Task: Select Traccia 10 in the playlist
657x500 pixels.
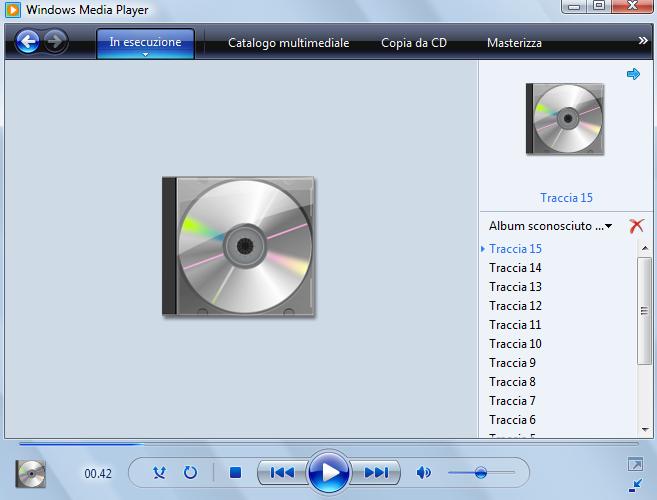Action: (x=515, y=344)
